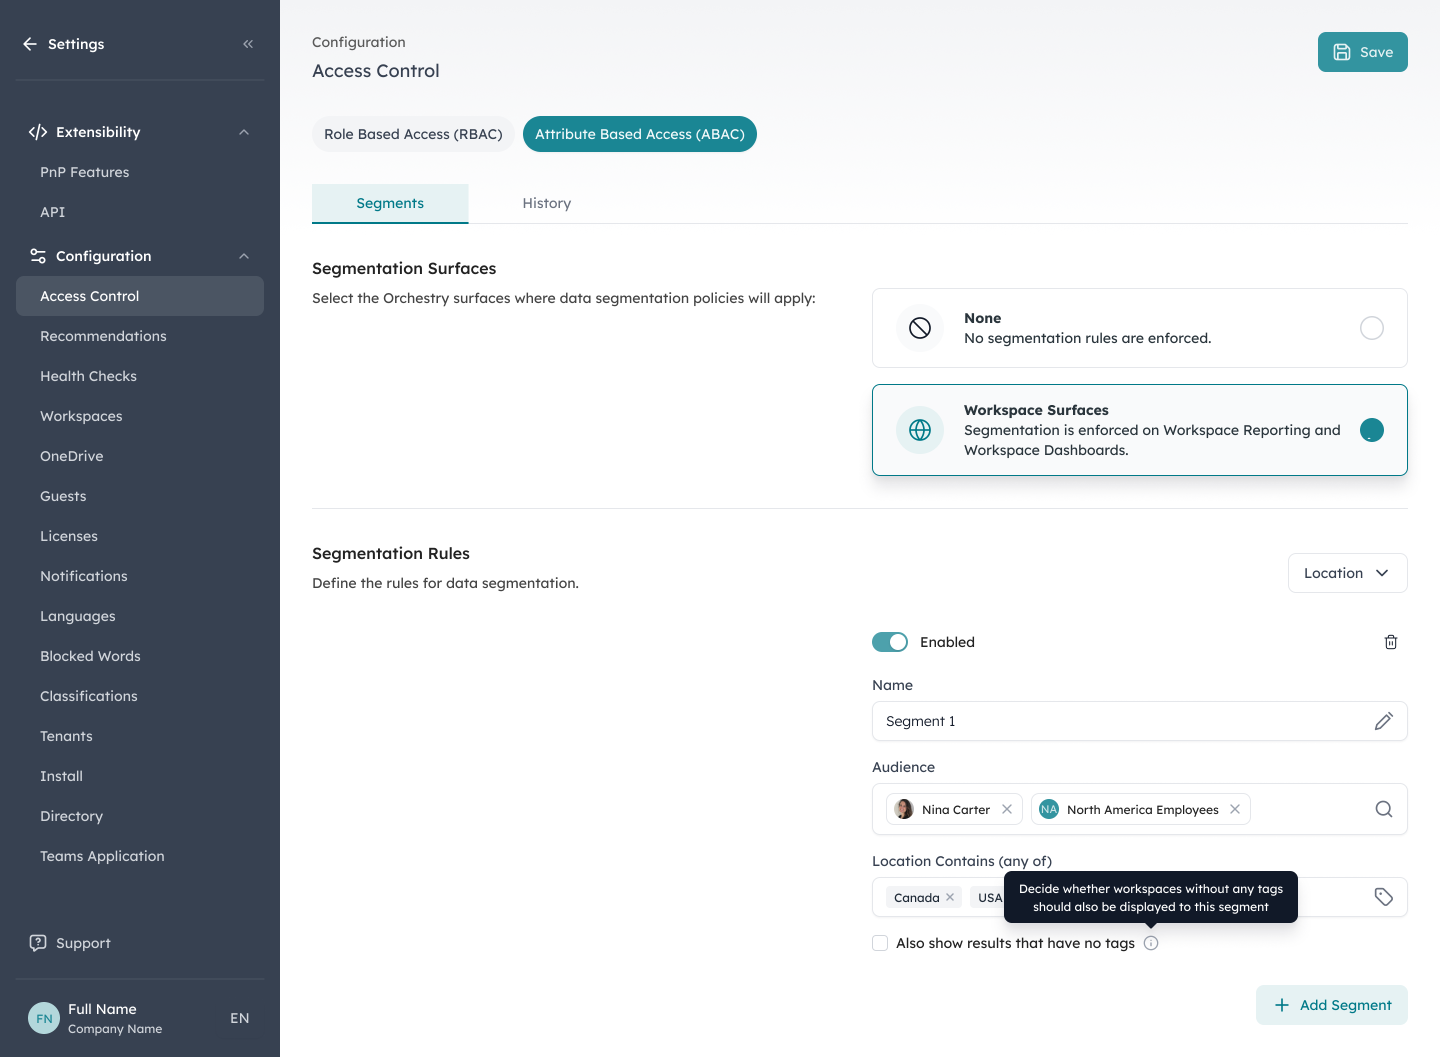
Task: Switch to the History tab
Action: click(x=547, y=203)
